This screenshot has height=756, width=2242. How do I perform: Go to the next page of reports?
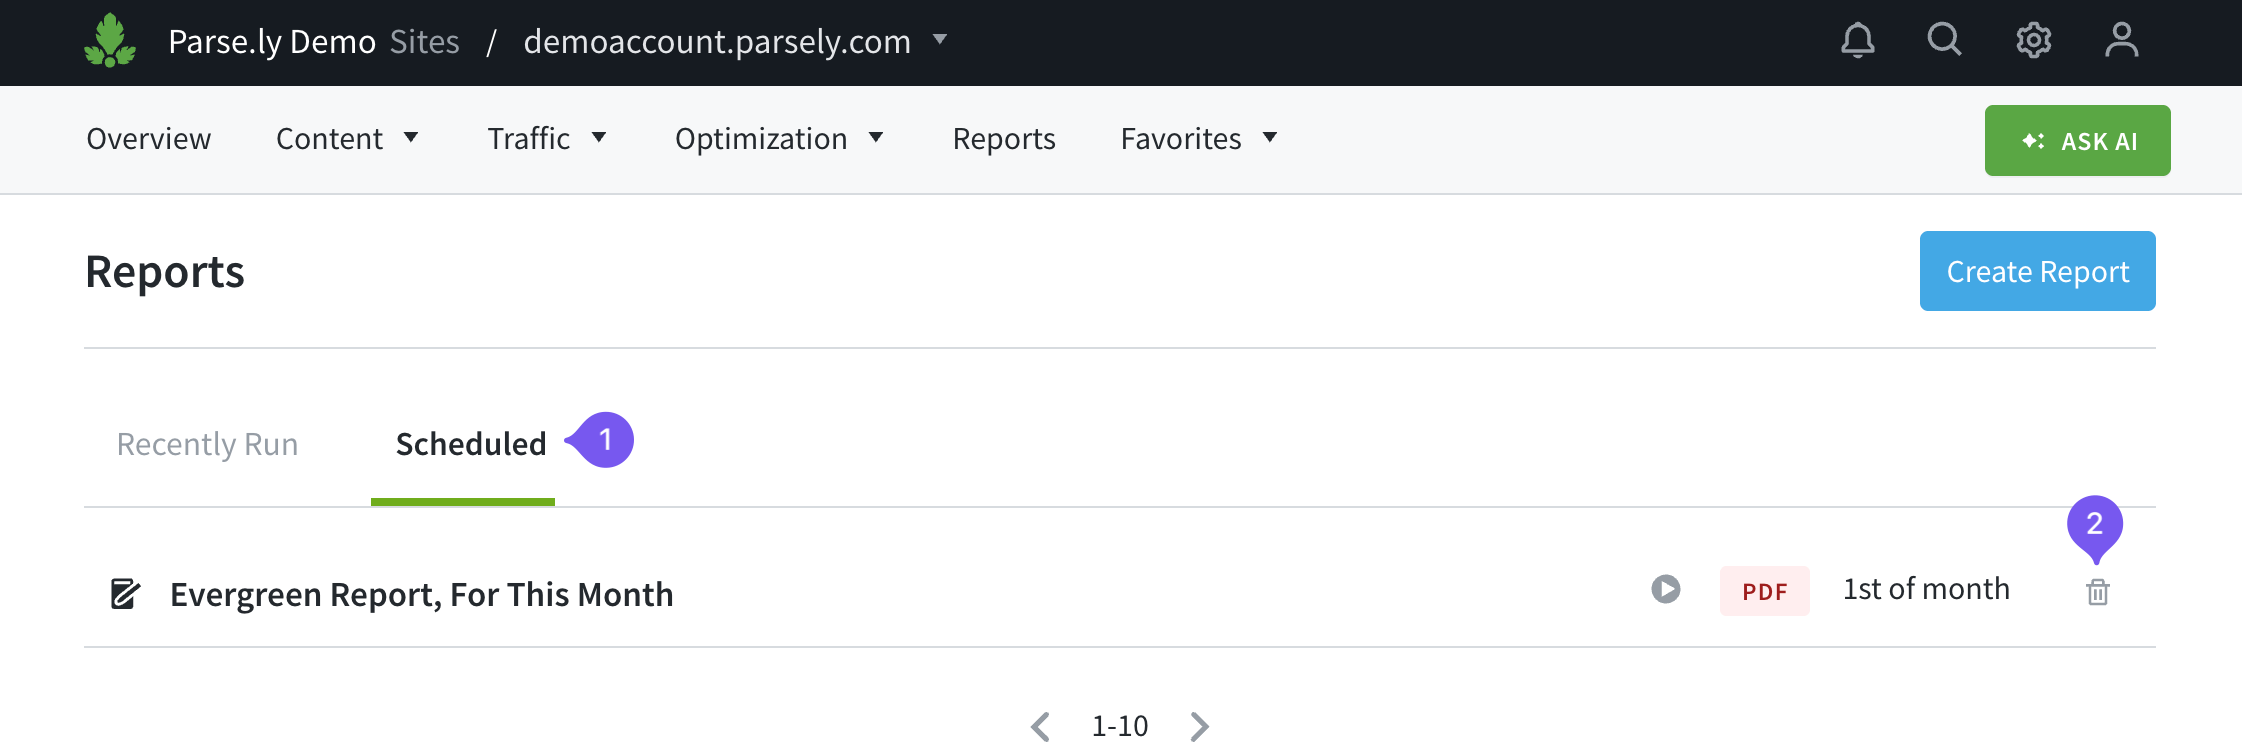tap(1200, 726)
